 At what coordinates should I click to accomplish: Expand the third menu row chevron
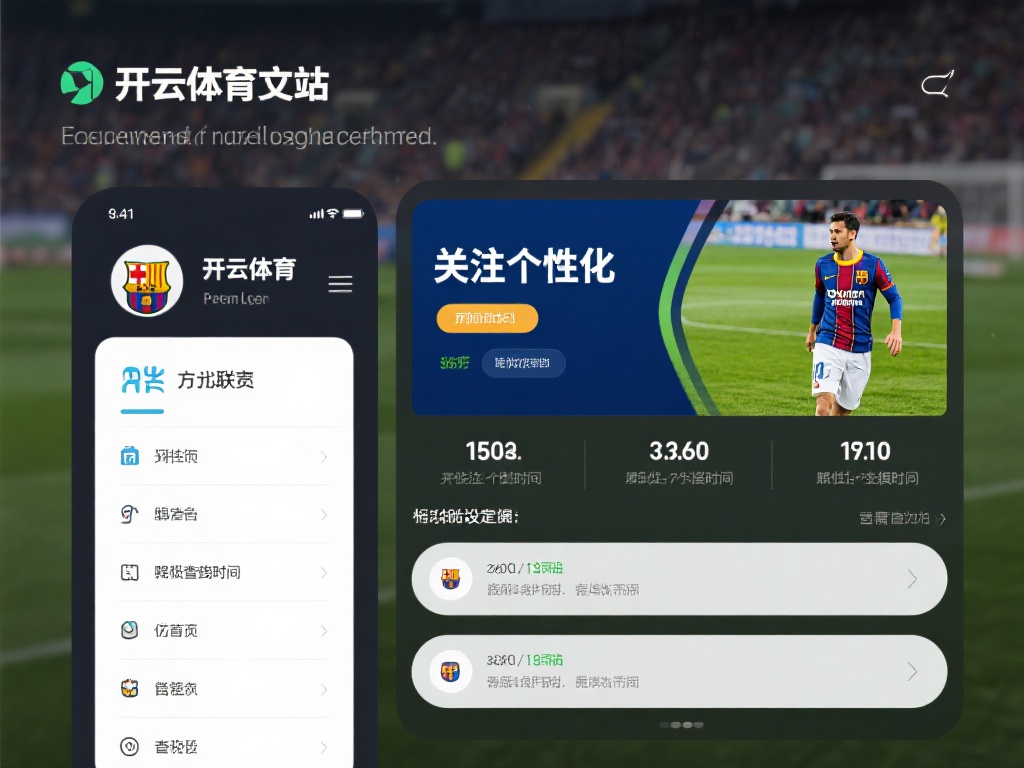pyautogui.click(x=324, y=573)
